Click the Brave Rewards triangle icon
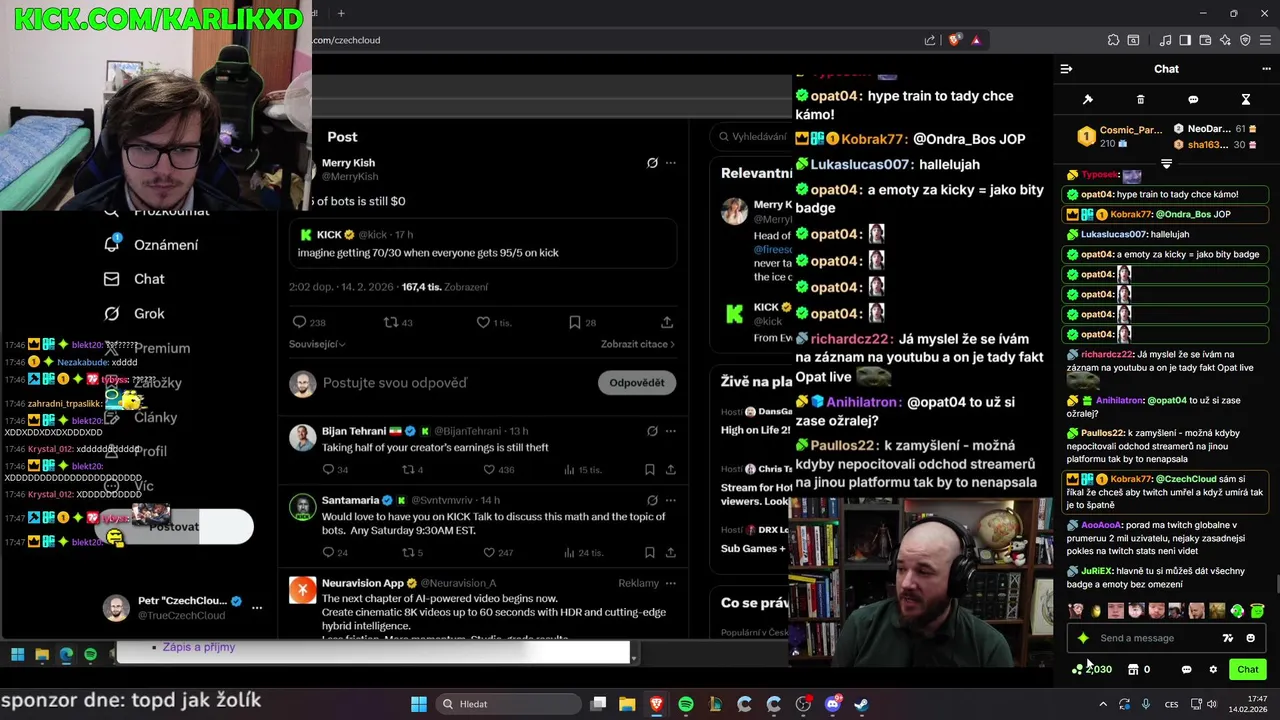The image size is (1280, 720). click(x=976, y=40)
